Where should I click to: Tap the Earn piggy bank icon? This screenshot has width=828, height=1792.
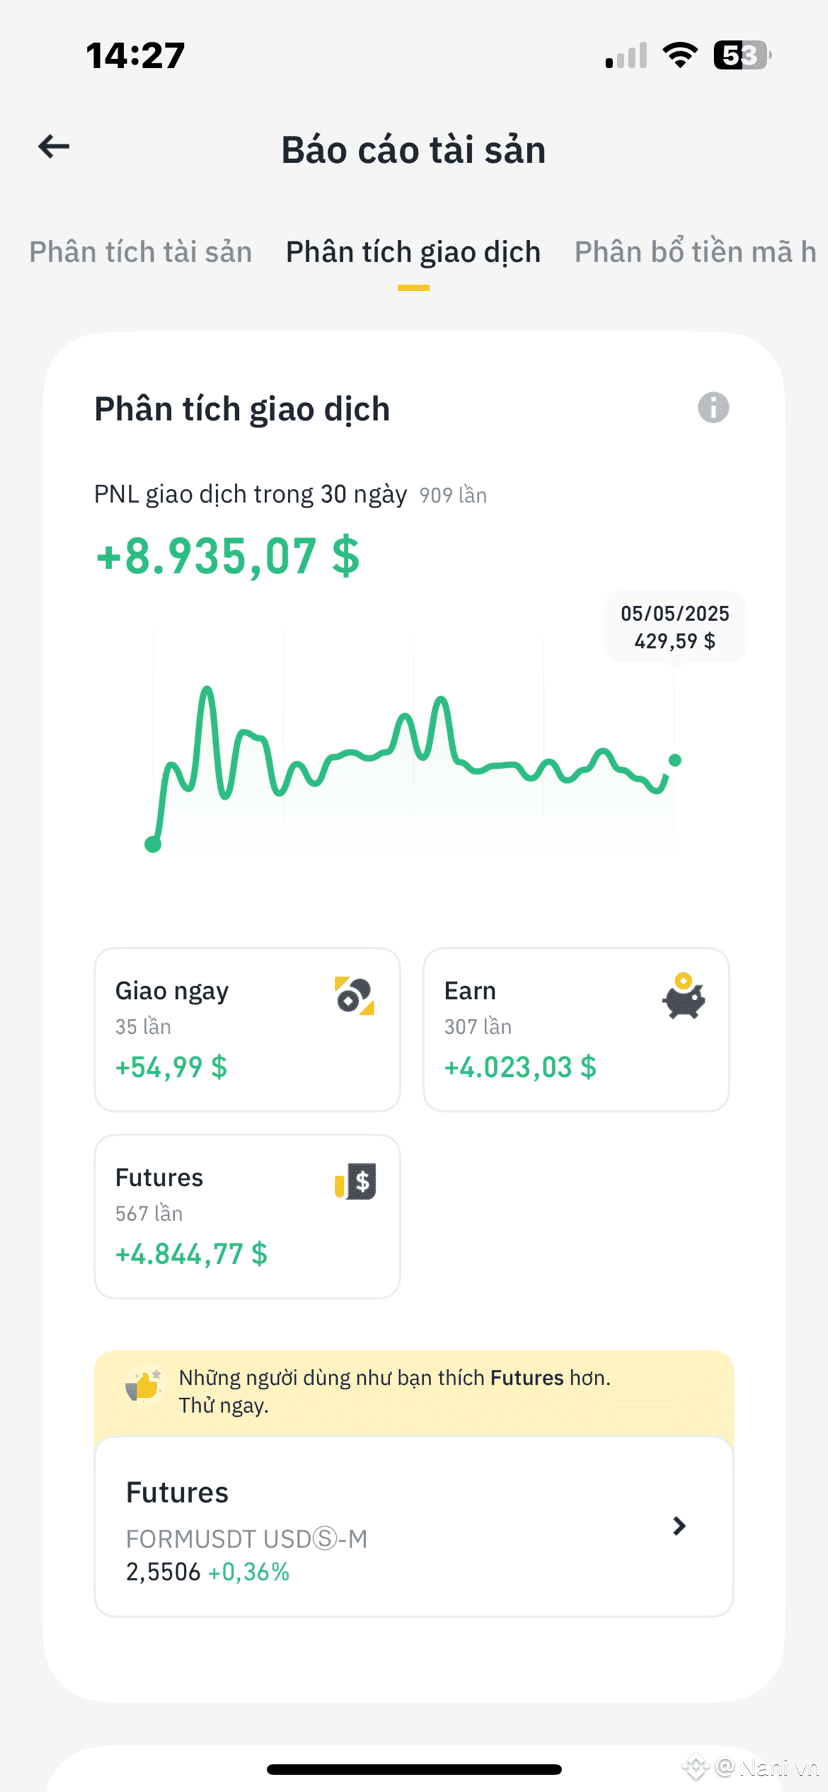click(x=684, y=996)
